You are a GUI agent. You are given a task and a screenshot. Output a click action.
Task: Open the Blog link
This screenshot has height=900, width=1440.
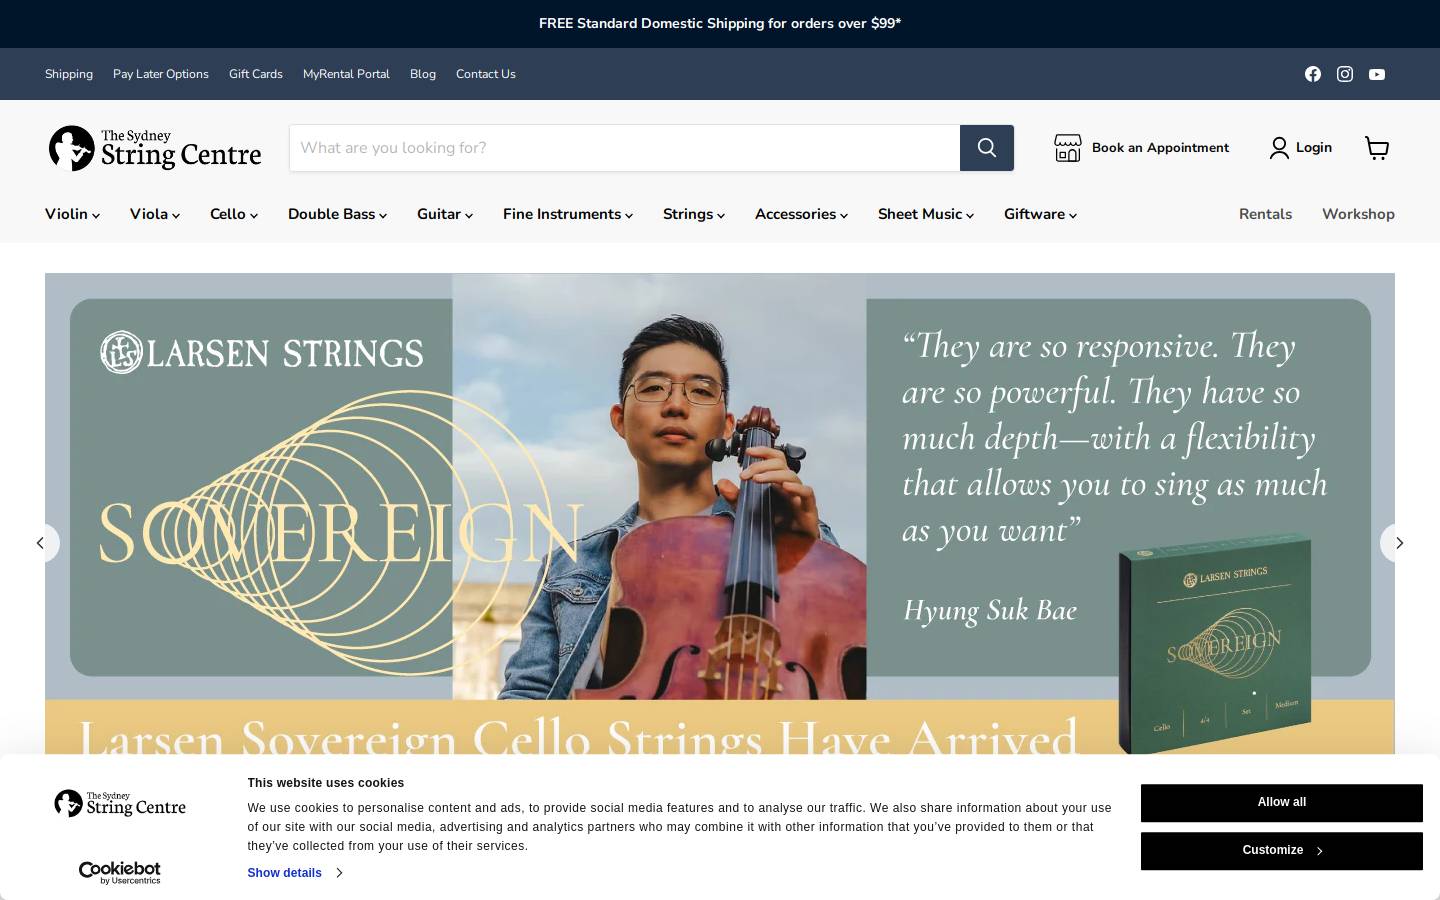click(x=423, y=74)
